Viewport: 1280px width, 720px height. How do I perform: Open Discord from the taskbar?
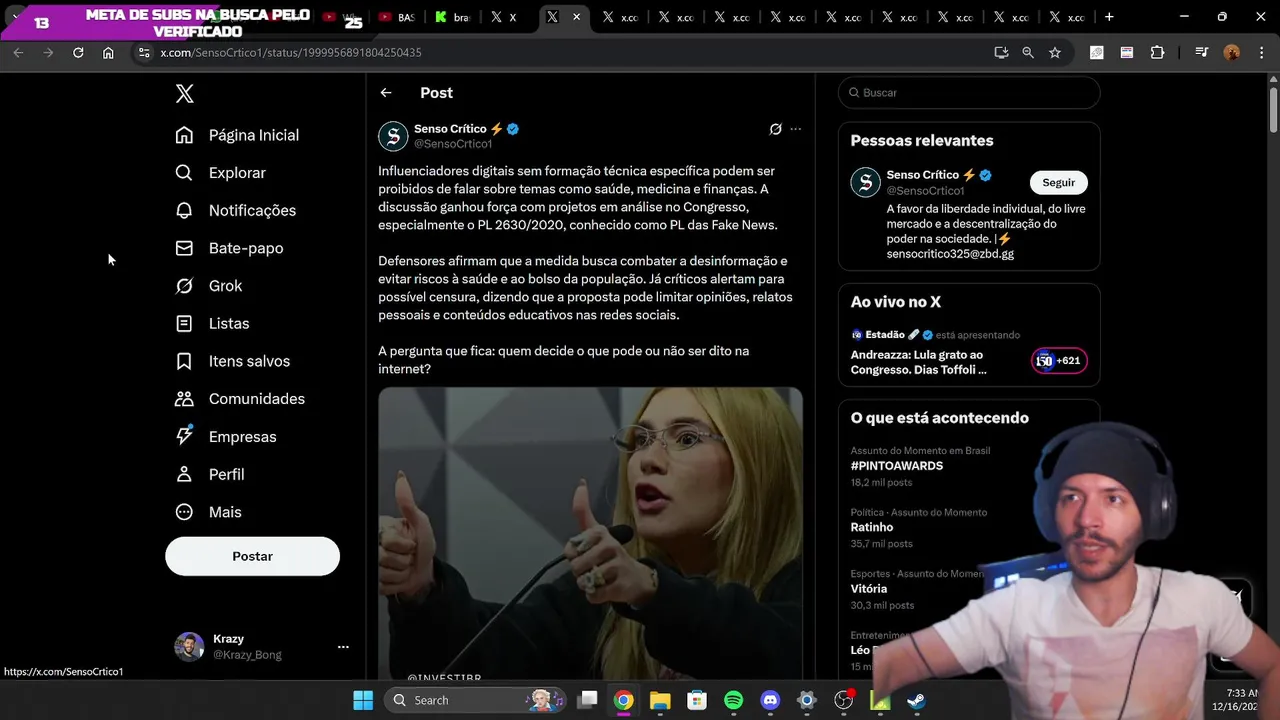(770, 700)
